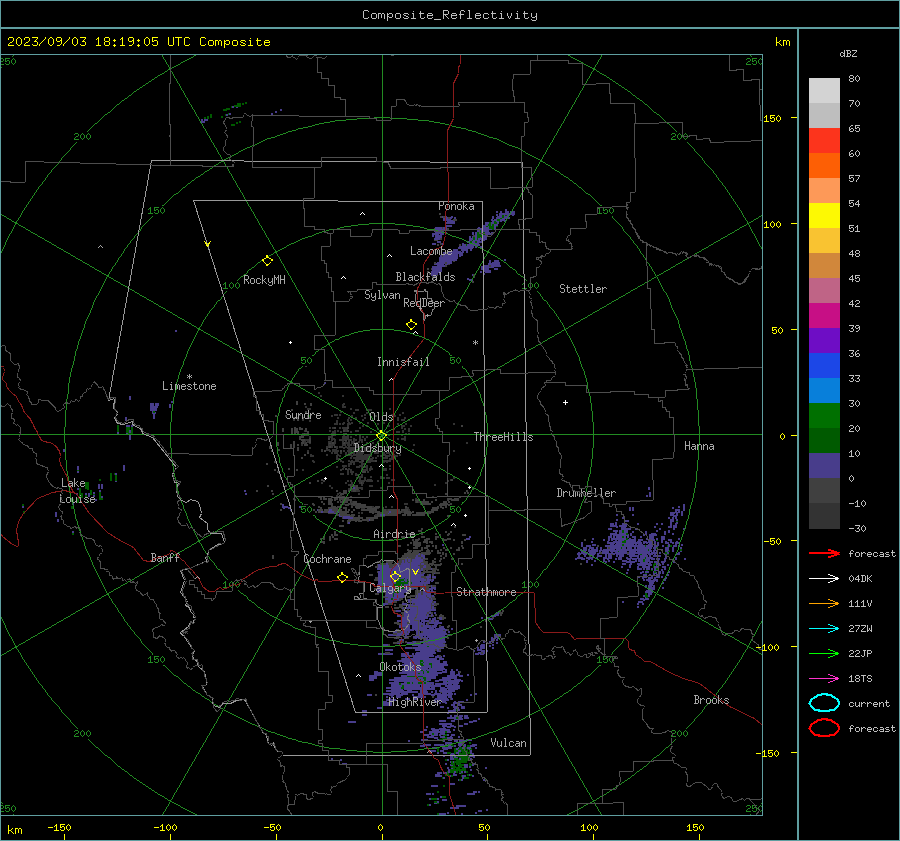Click the Cochrane town label

coord(327,559)
